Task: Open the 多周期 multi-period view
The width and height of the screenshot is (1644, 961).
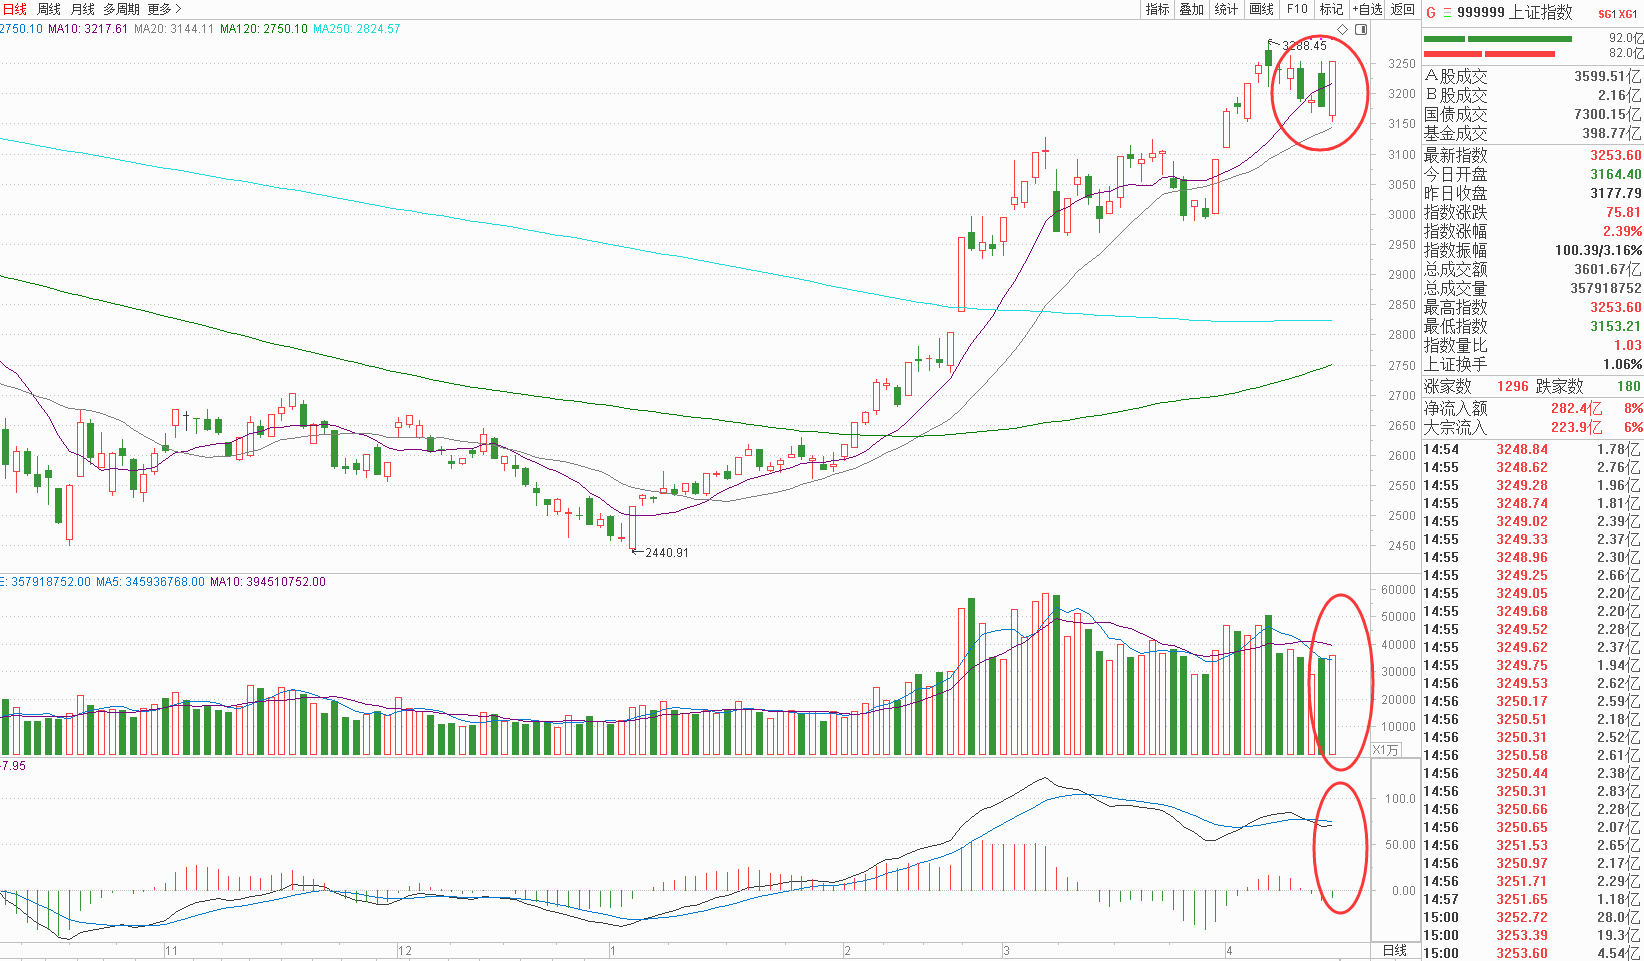Action: [x=121, y=9]
